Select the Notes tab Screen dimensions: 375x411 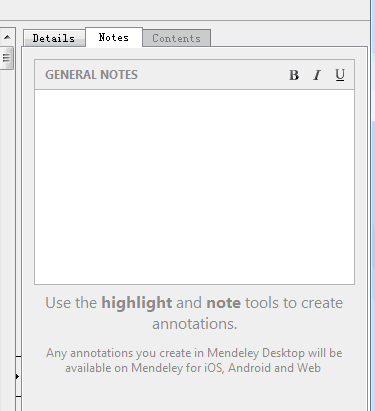coord(114,37)
